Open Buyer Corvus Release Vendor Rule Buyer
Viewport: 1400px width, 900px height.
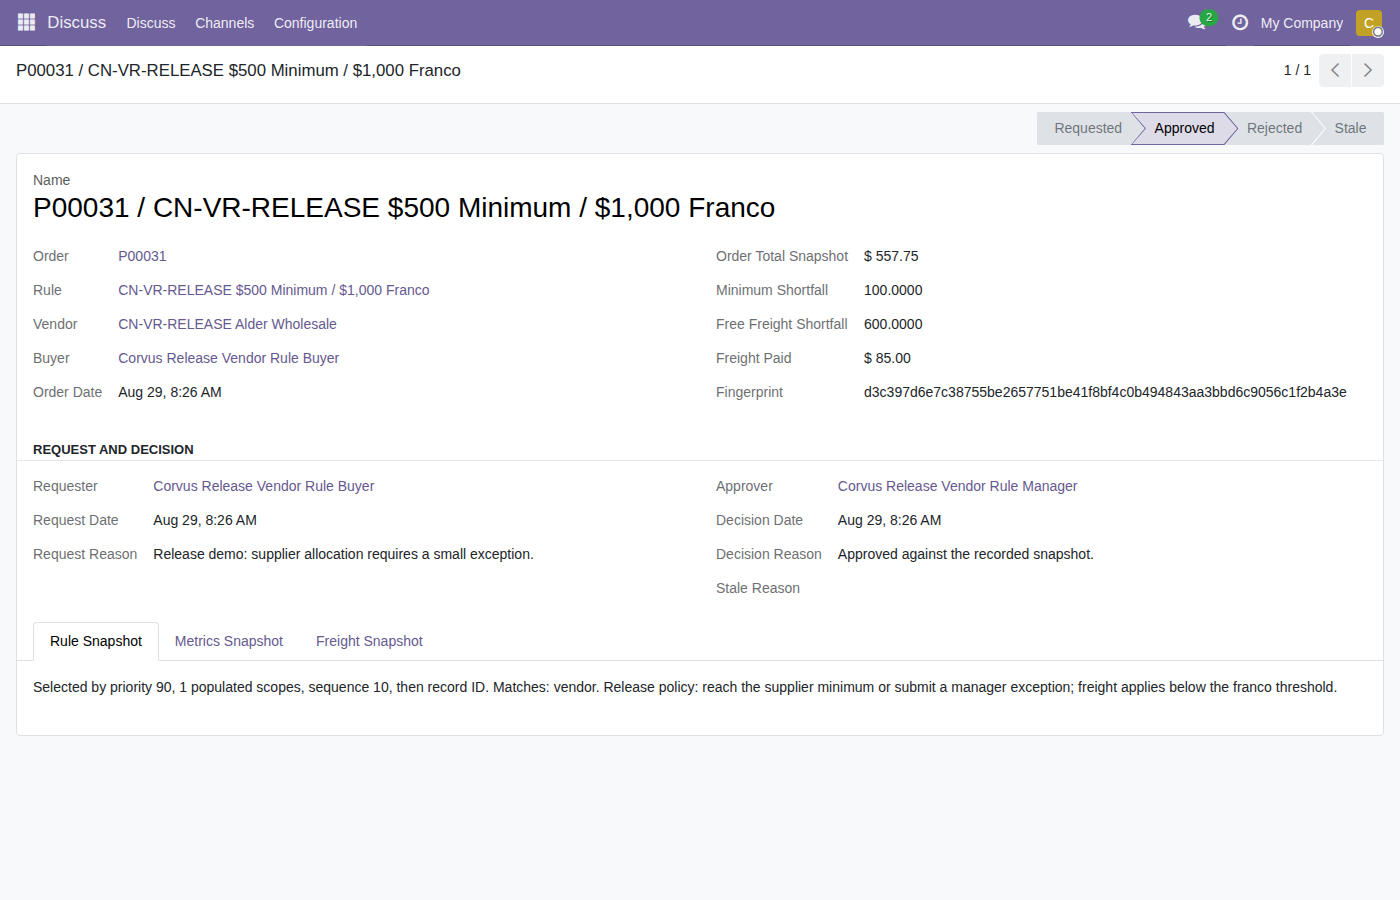pos(228,358)
